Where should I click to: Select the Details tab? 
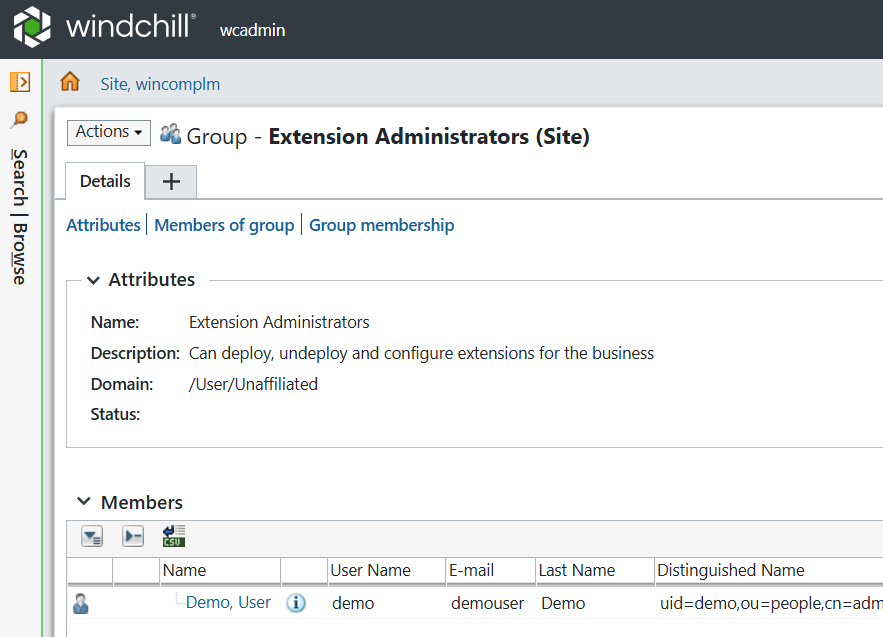105,181
